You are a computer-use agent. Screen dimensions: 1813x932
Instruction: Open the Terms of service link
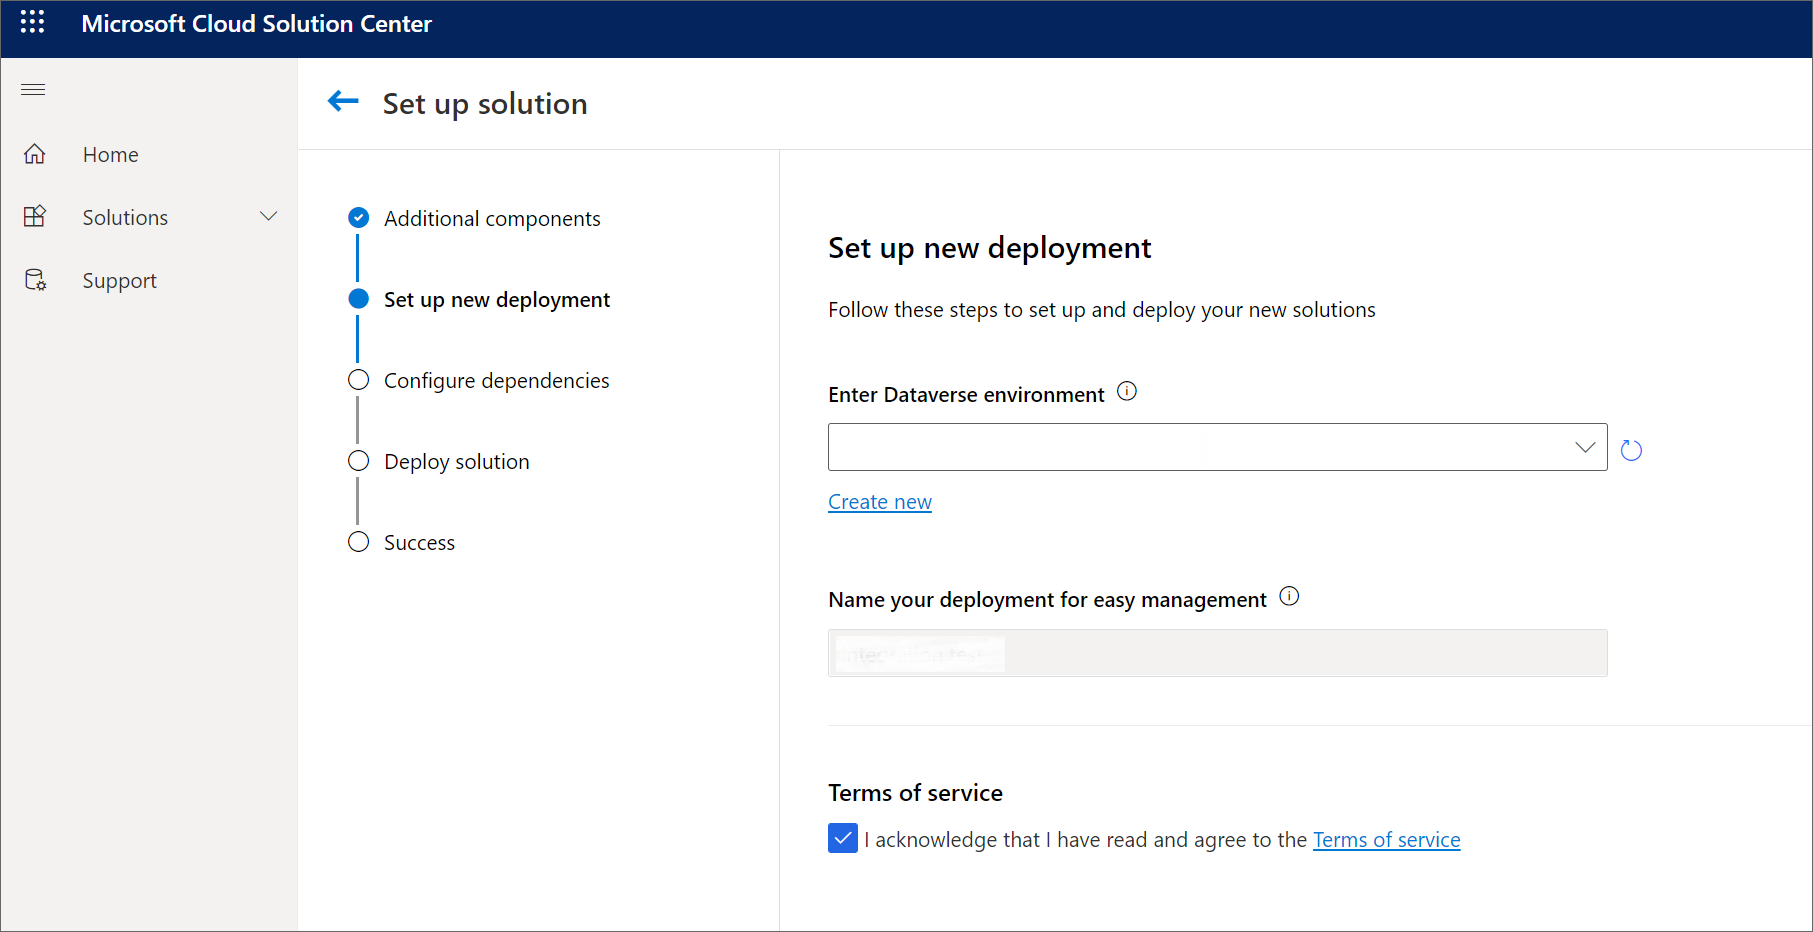click(1386, 840)
